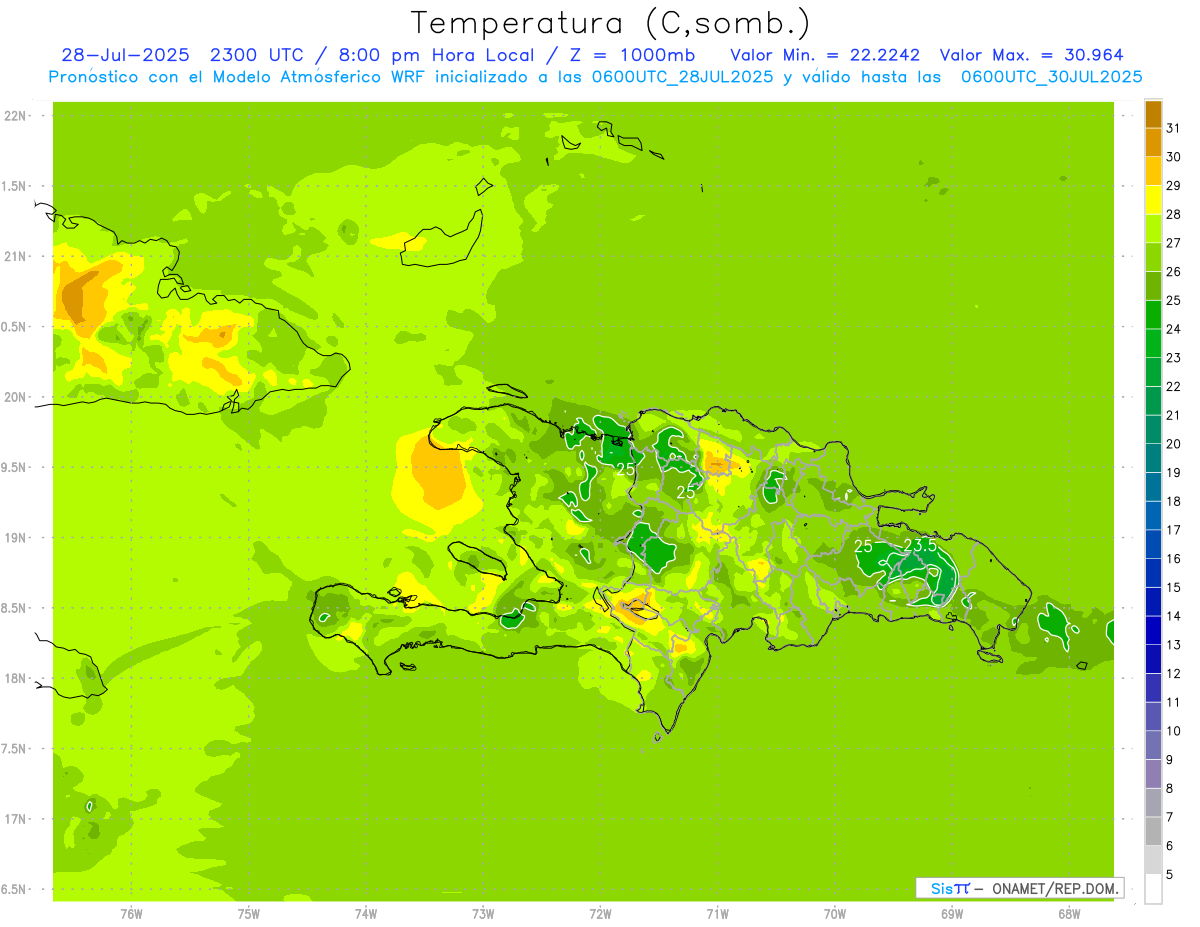Click the 'Temperatura (C,somb.)' chart title
1200x927 pixels.
[x=610, y=23]
